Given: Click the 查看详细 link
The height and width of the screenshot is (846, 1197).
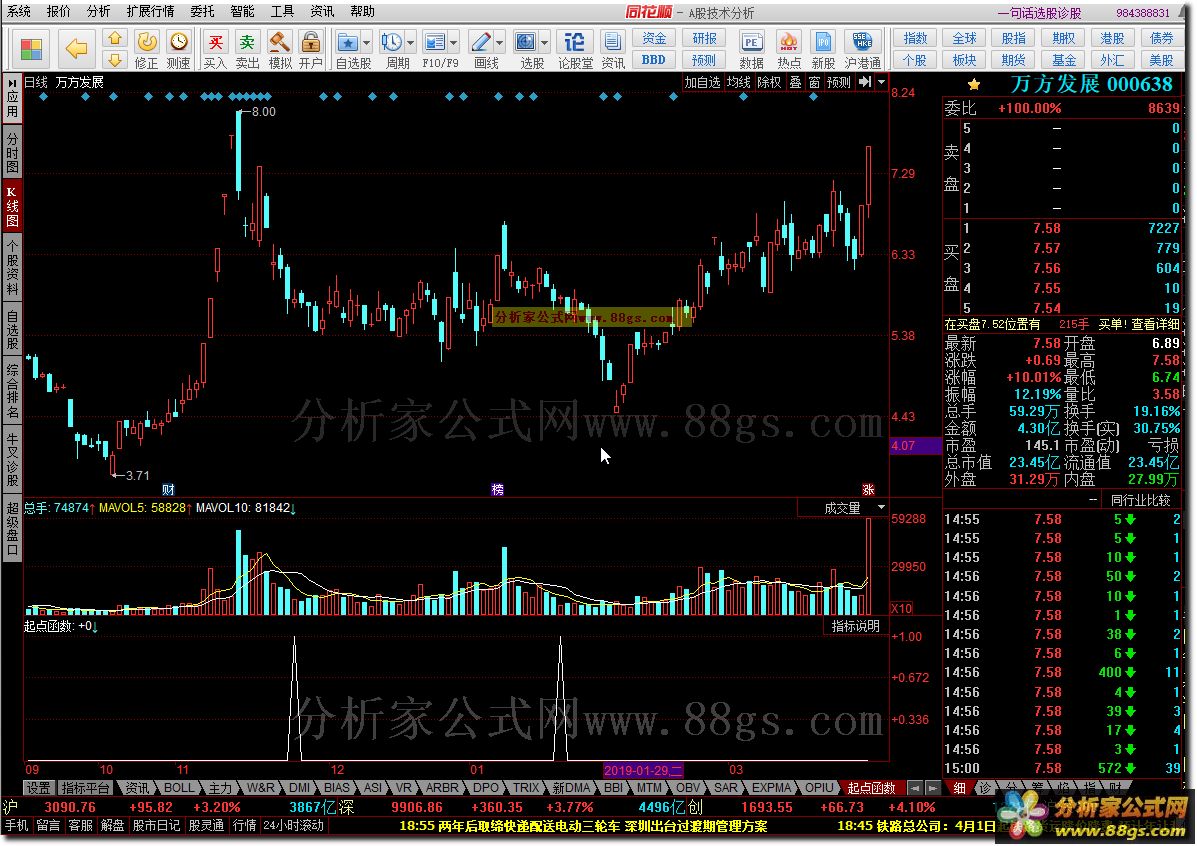Looking at the screenshot, I should point(1155,325).
